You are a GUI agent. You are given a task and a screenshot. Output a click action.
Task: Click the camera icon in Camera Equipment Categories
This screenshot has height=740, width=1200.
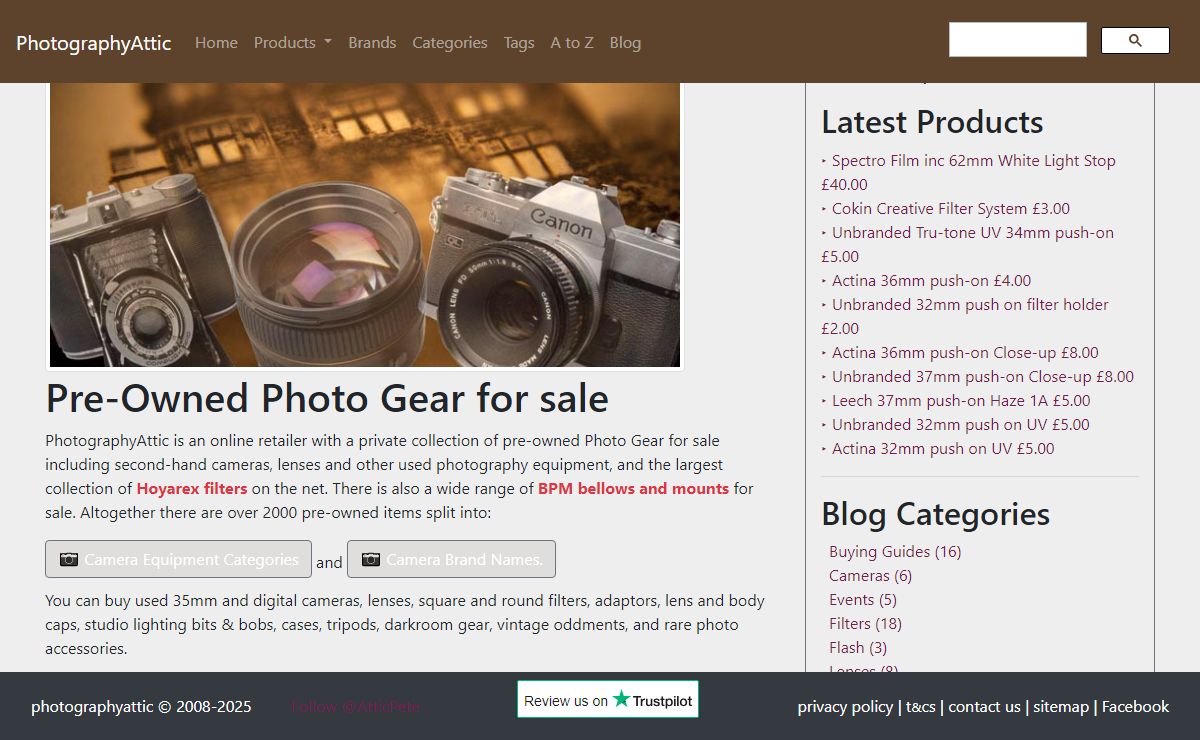pyautogui.click(x=69, y=559)
